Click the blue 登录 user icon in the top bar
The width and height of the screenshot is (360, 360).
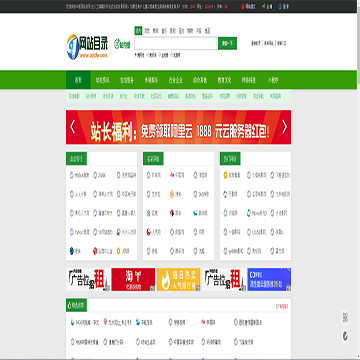(279, 6)
